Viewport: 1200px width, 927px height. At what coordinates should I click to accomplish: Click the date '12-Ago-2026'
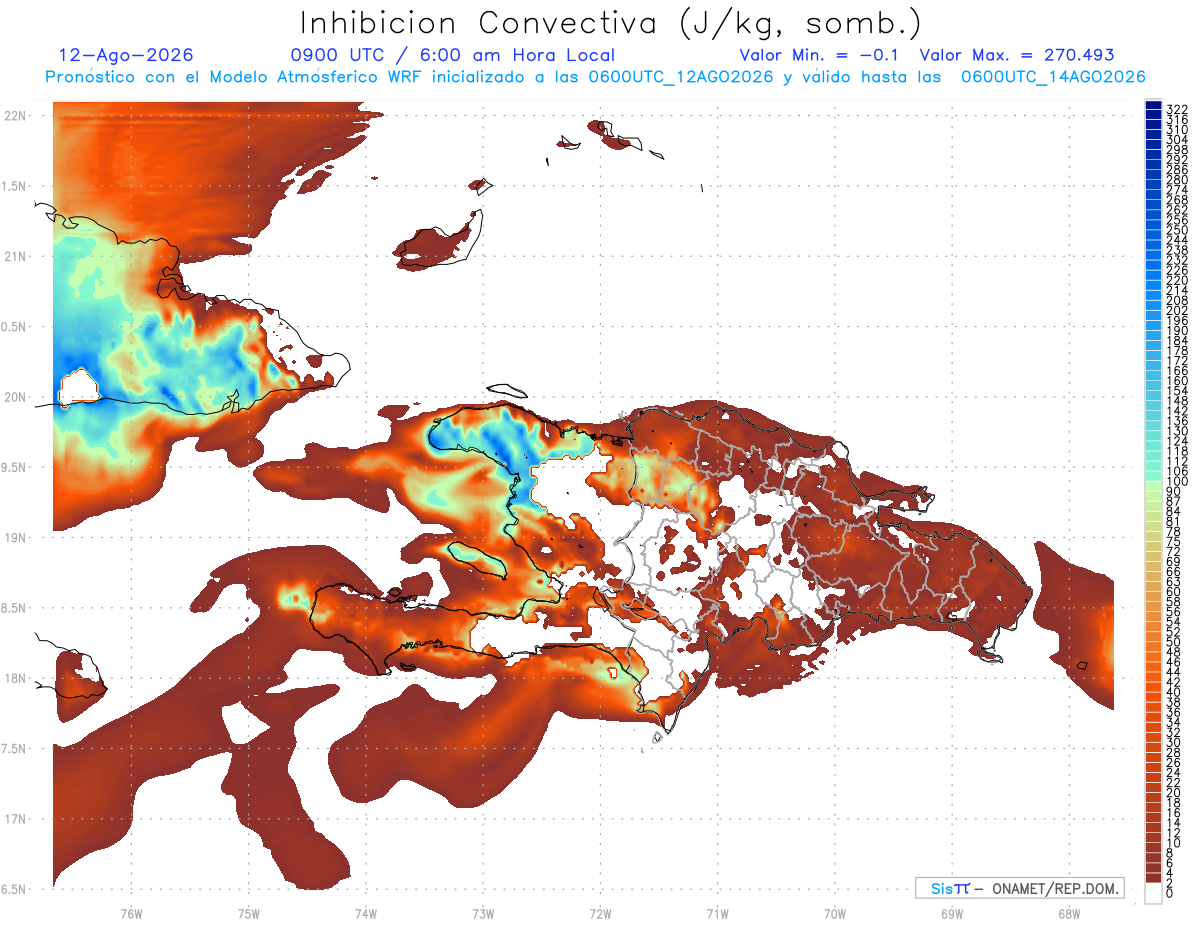point(126,55)
